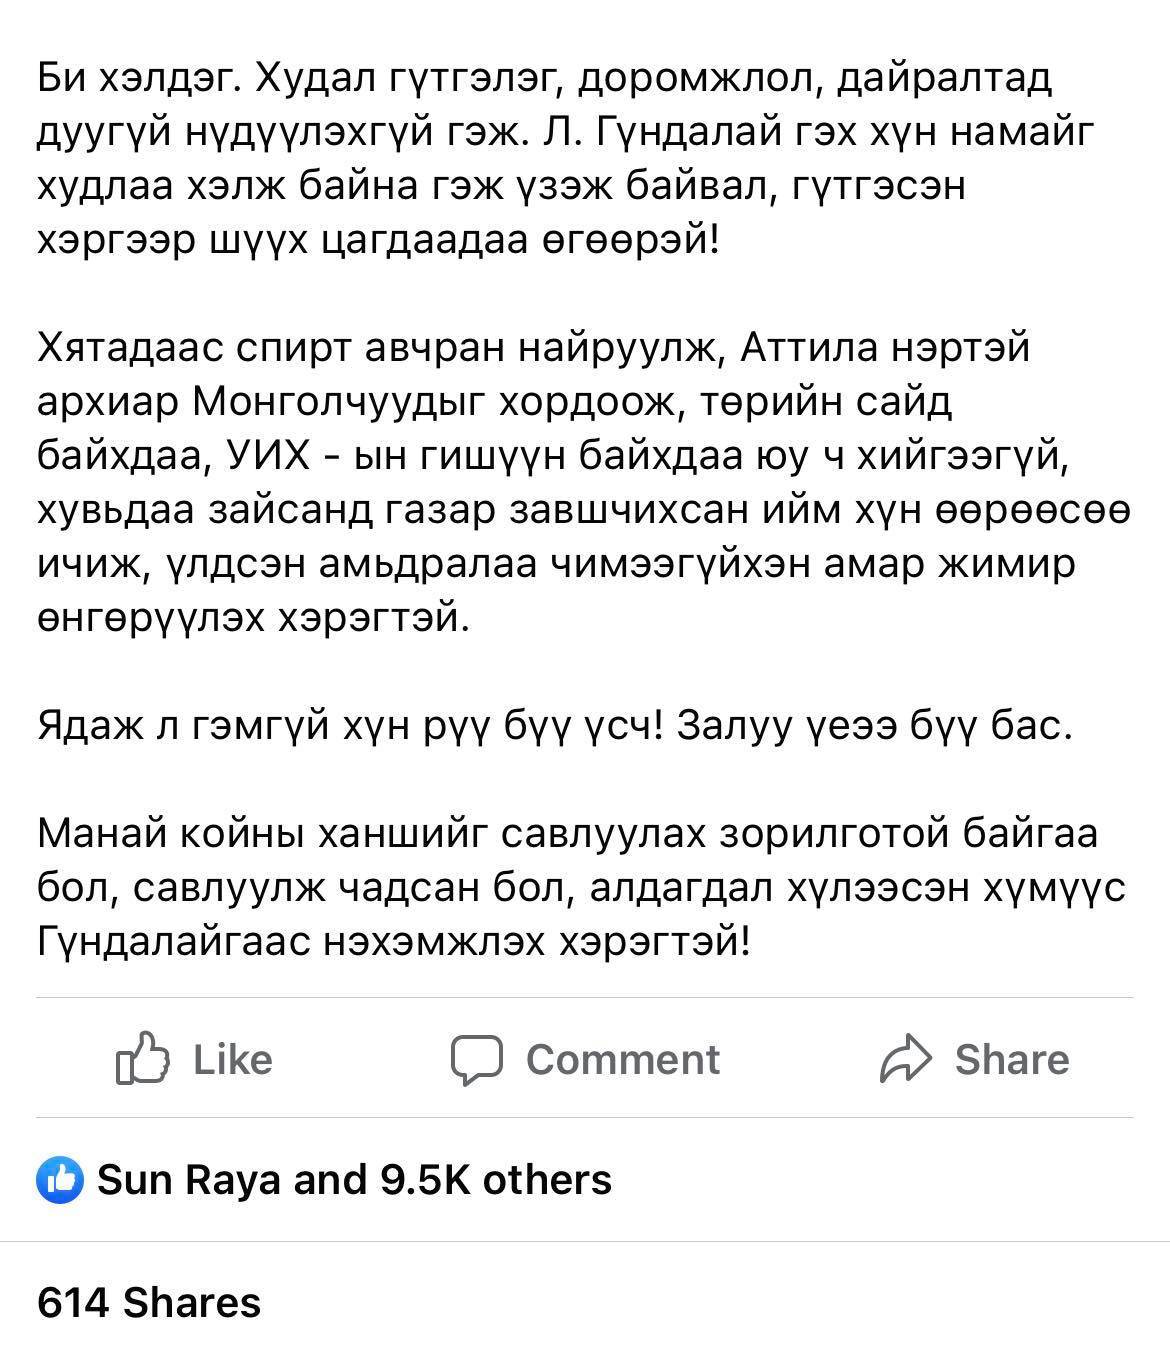
Task: Open the Sun Raya name link
Action: coord(189,1180)
